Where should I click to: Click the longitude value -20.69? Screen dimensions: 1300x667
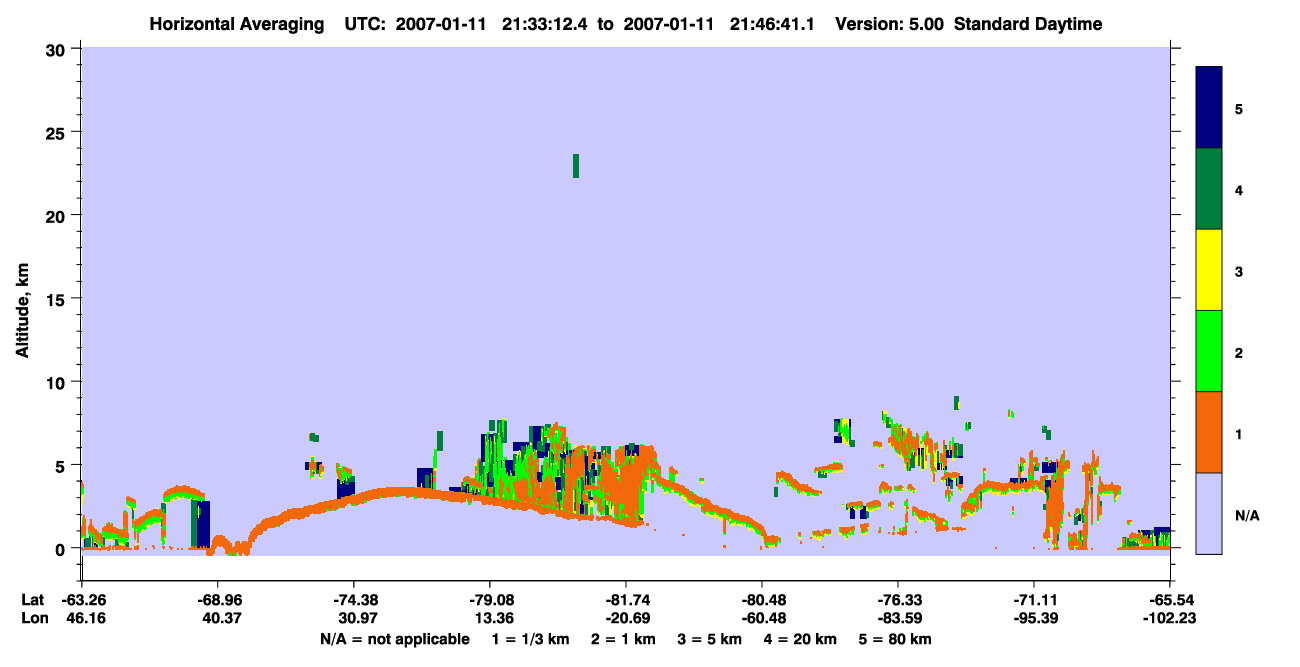(x=626, y=618)
